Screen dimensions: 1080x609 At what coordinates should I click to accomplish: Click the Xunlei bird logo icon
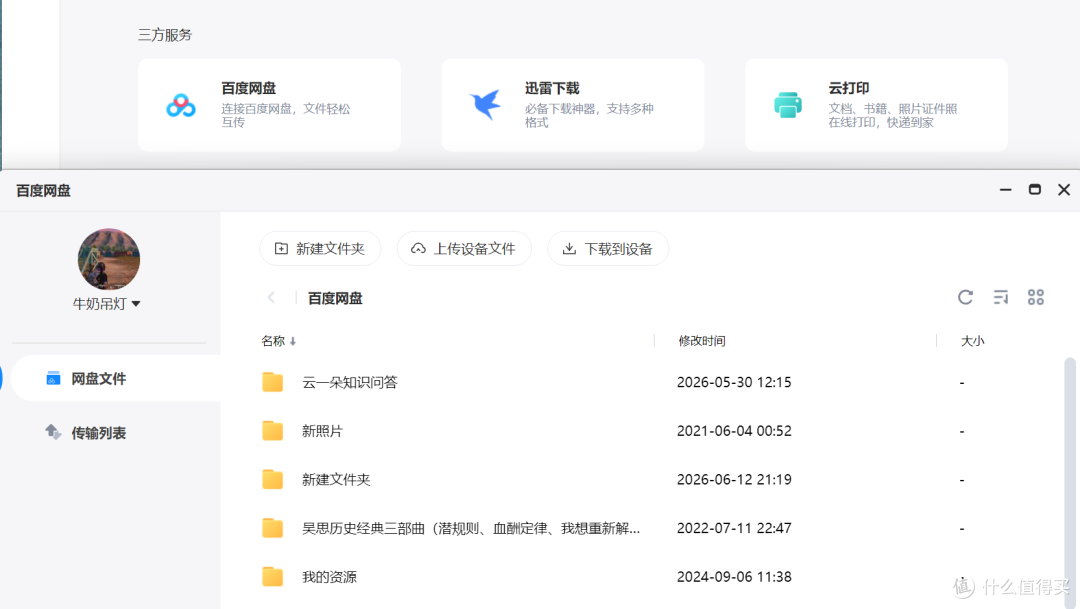coord(486,105)
